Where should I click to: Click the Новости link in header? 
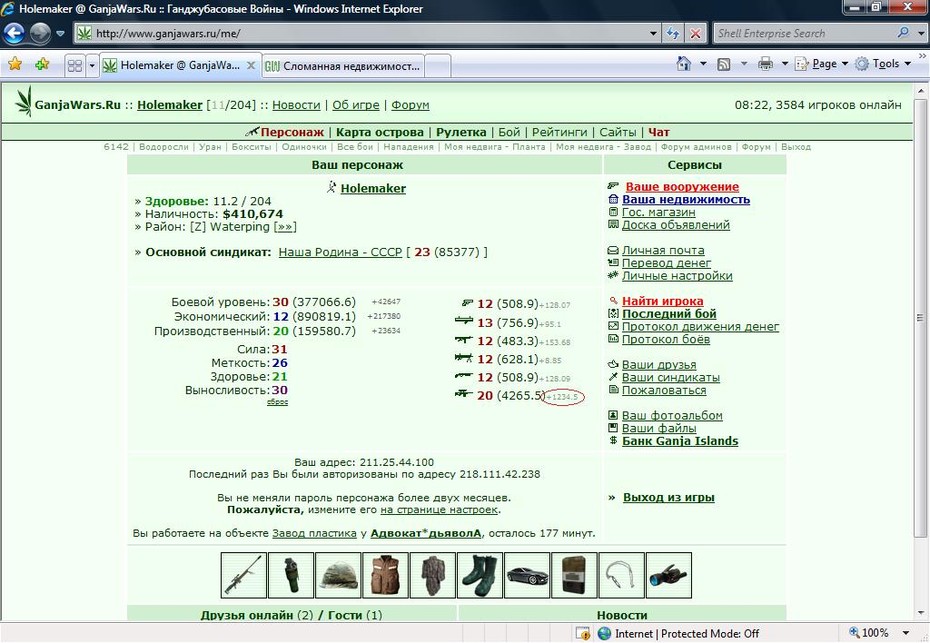(x=296, y=105)
